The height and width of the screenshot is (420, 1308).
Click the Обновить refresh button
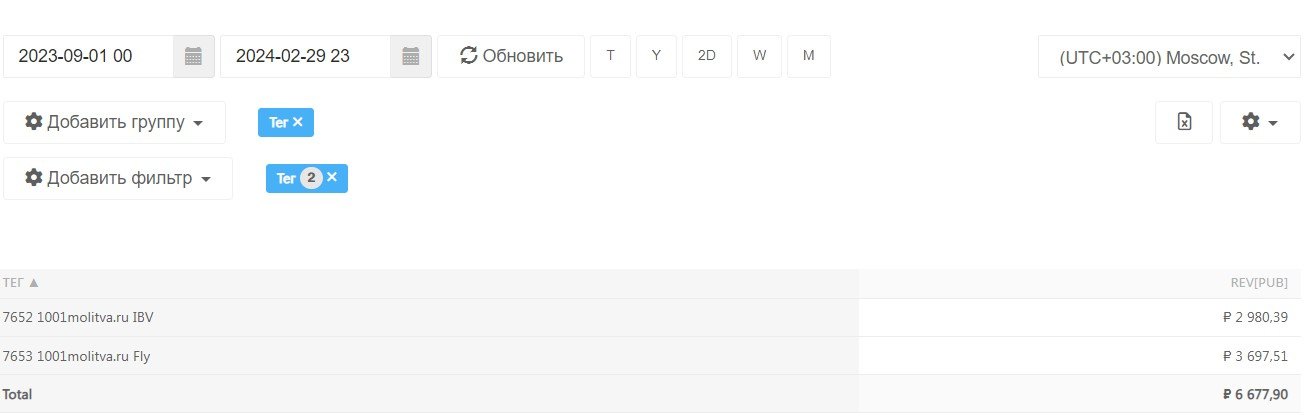[510, 56]
